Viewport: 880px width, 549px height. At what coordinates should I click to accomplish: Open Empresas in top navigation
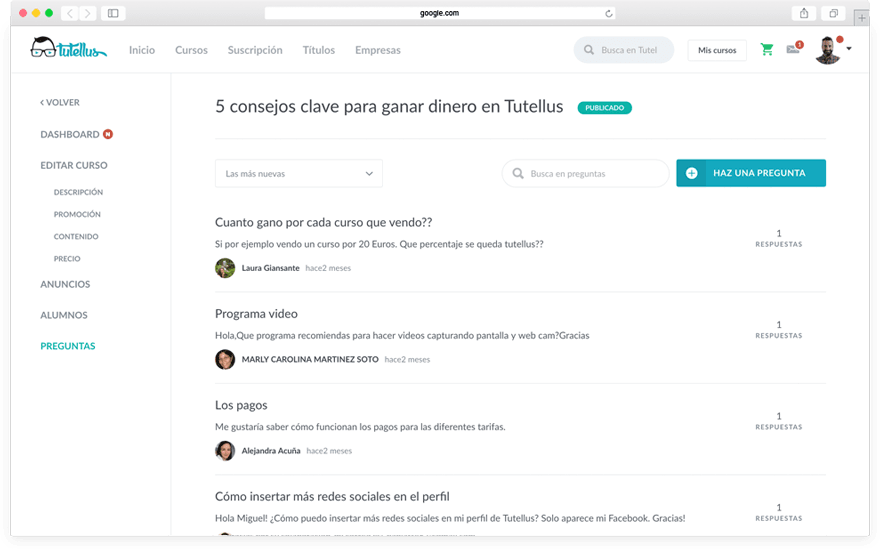(378, 50)
